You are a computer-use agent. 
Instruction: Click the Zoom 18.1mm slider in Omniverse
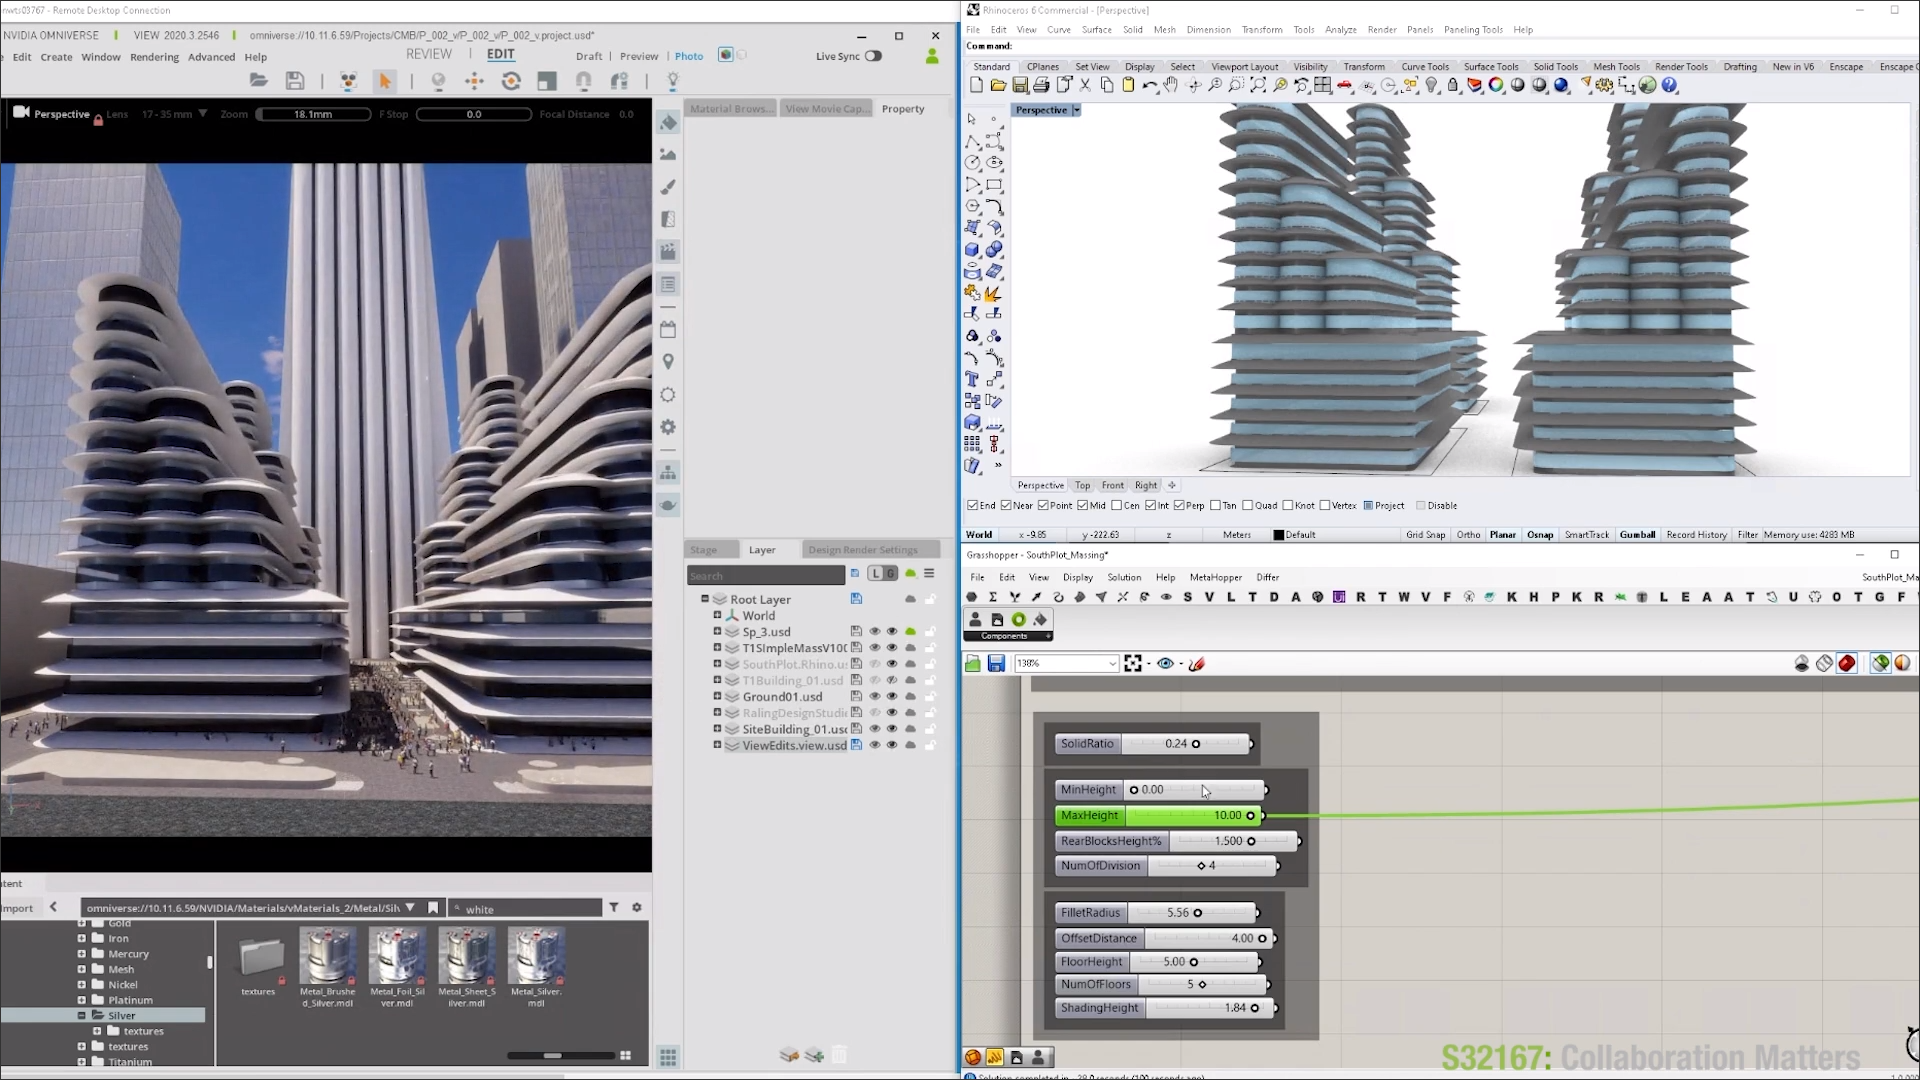click(x=313, y=114)
